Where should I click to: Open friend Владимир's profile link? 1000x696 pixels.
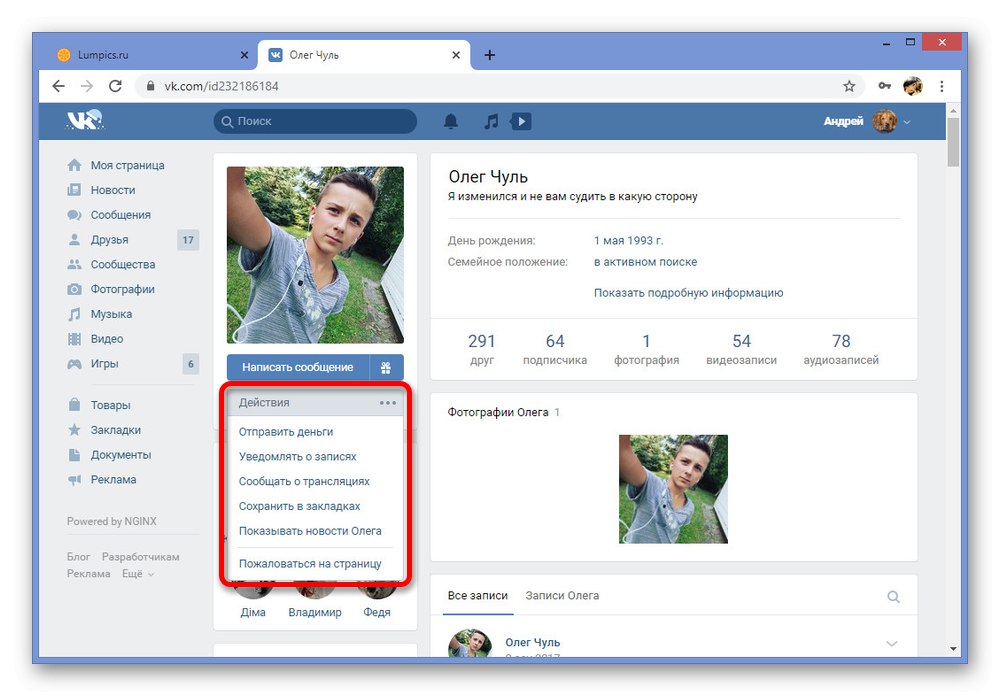point(314,612)
